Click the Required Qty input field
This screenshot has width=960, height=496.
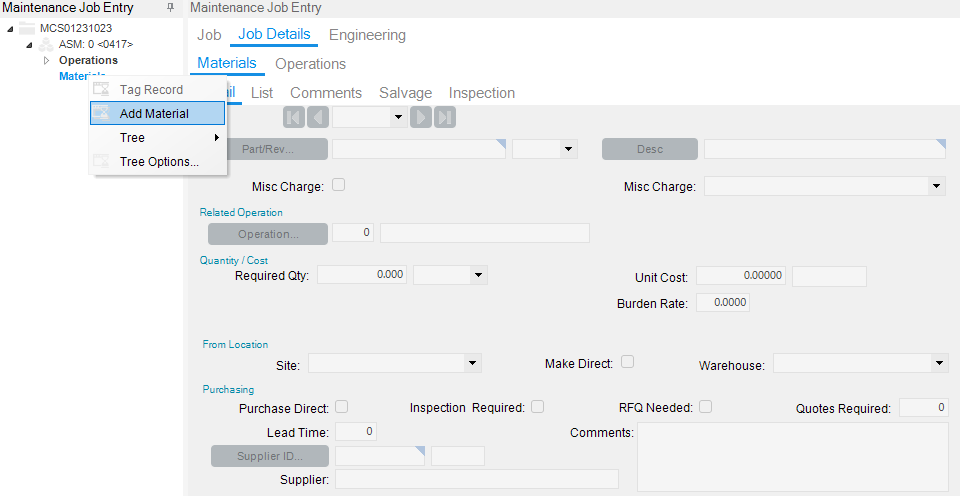(x=362, y=274)
